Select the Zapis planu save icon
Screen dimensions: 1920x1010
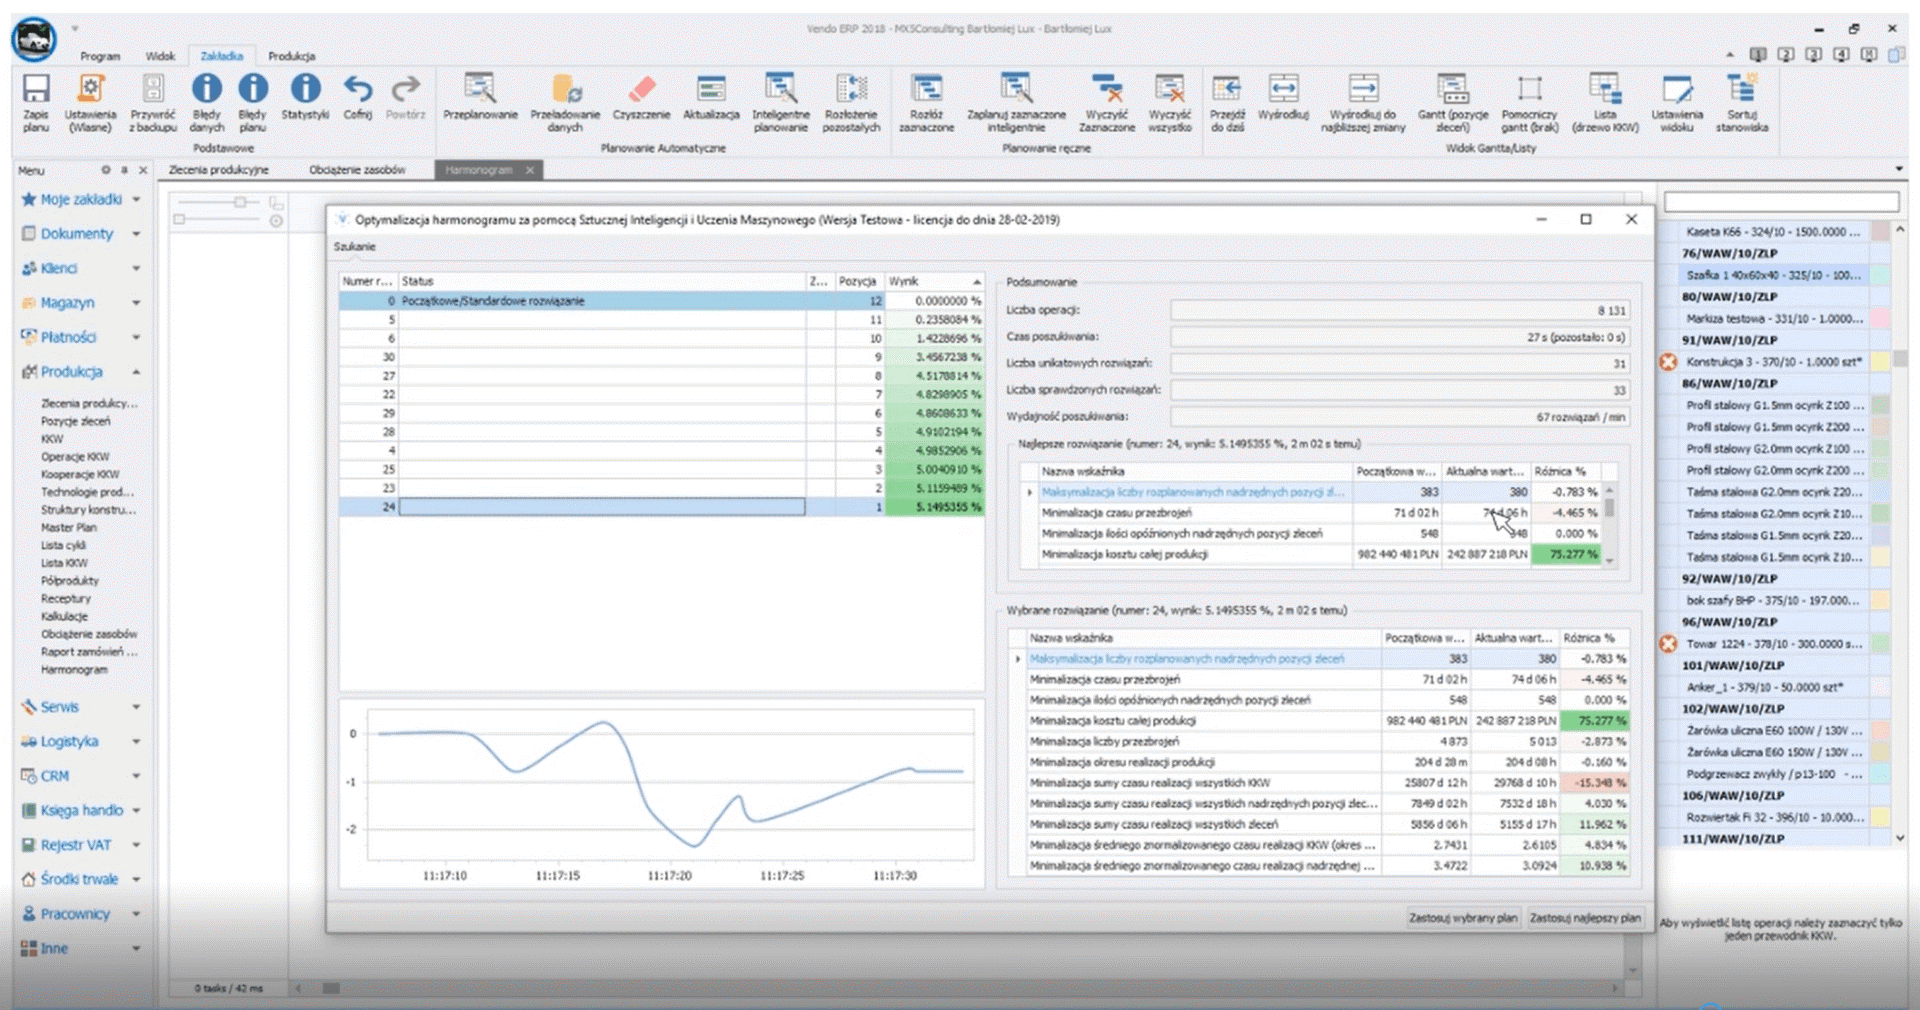(x=36, y=100)
